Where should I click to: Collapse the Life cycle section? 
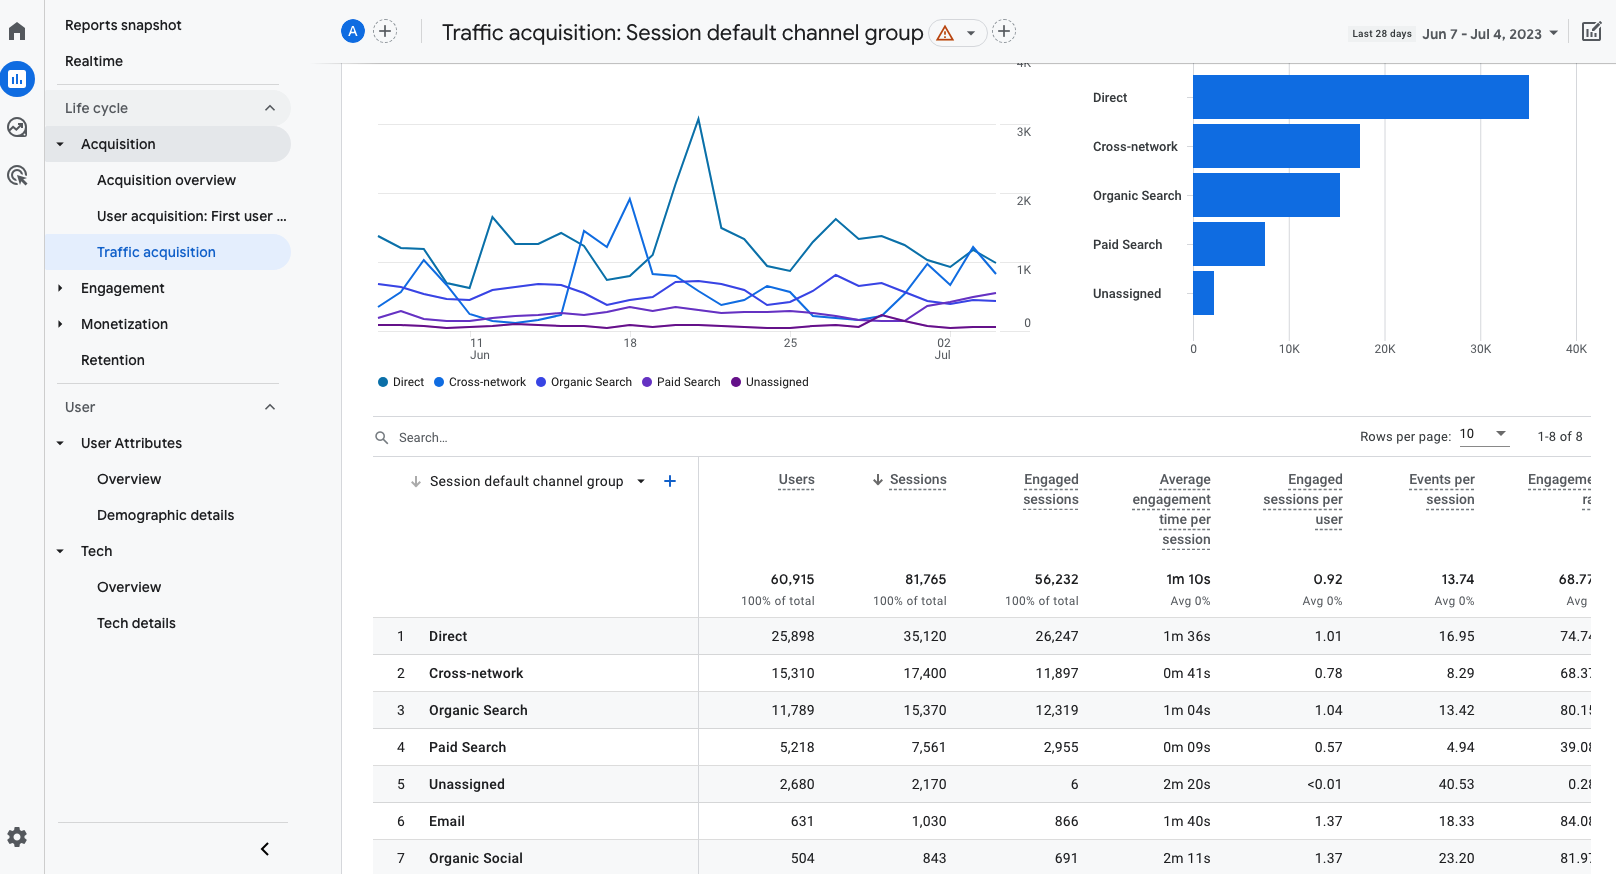tap(269, 108)
